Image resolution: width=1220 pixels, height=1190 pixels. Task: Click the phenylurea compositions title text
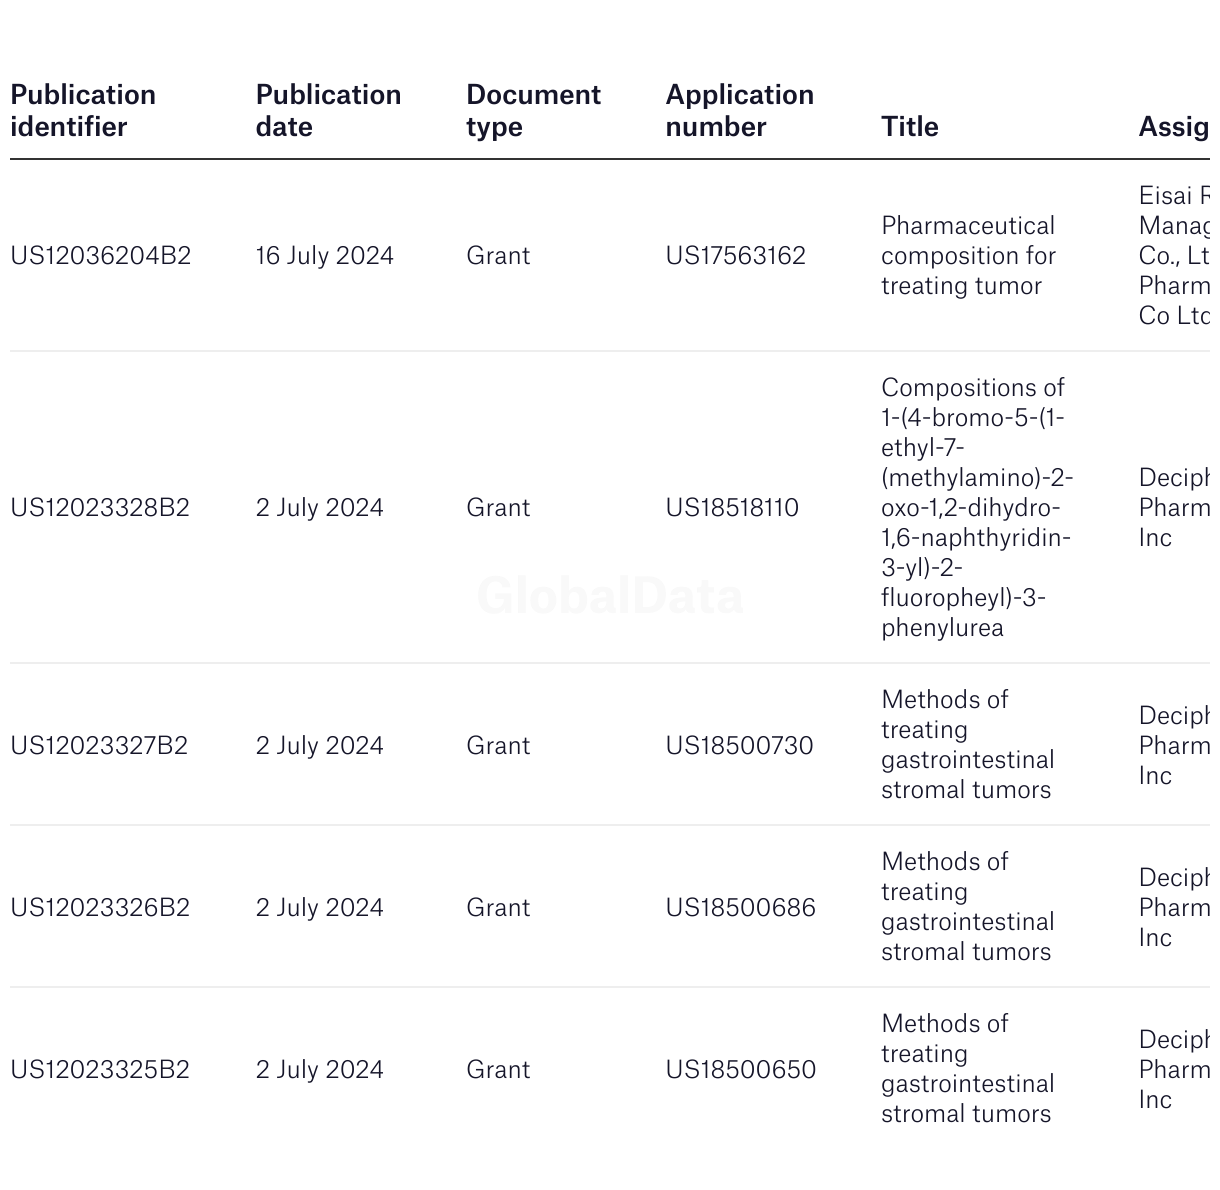[x=977, y=508]
